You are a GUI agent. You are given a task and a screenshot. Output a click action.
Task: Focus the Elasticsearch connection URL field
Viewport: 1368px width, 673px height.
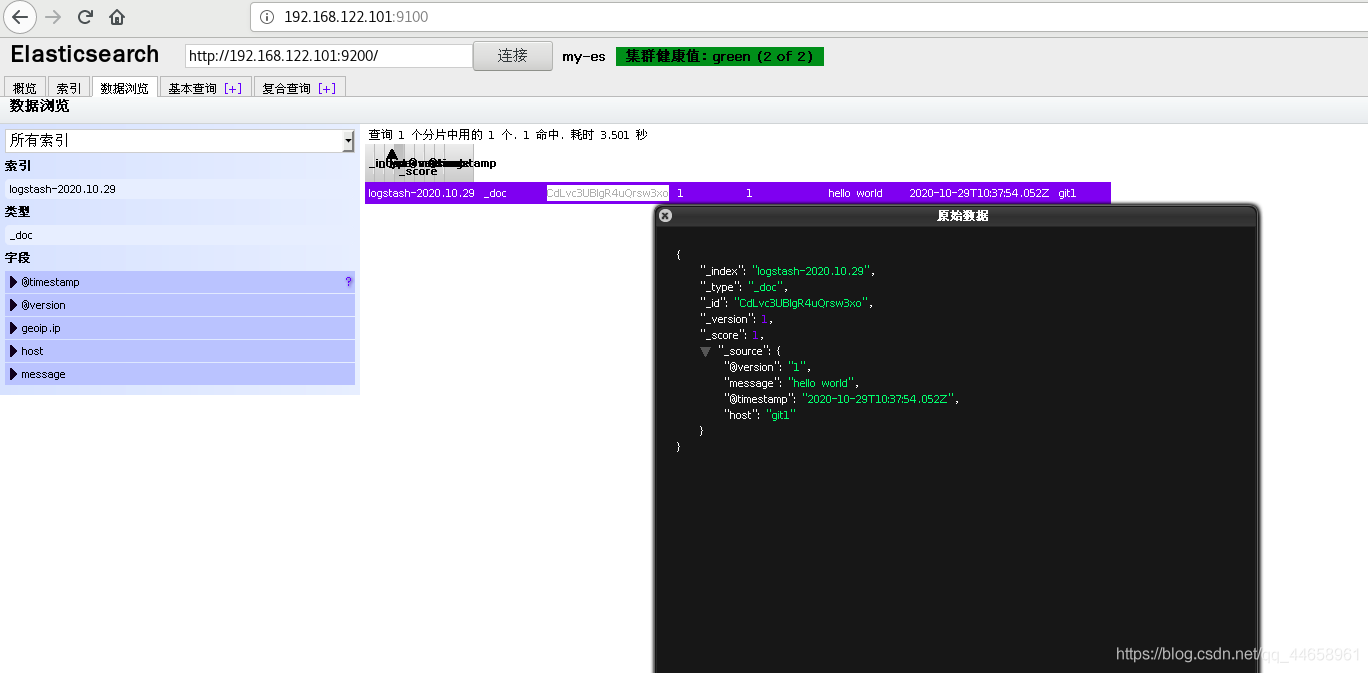(x=328, y=56)
